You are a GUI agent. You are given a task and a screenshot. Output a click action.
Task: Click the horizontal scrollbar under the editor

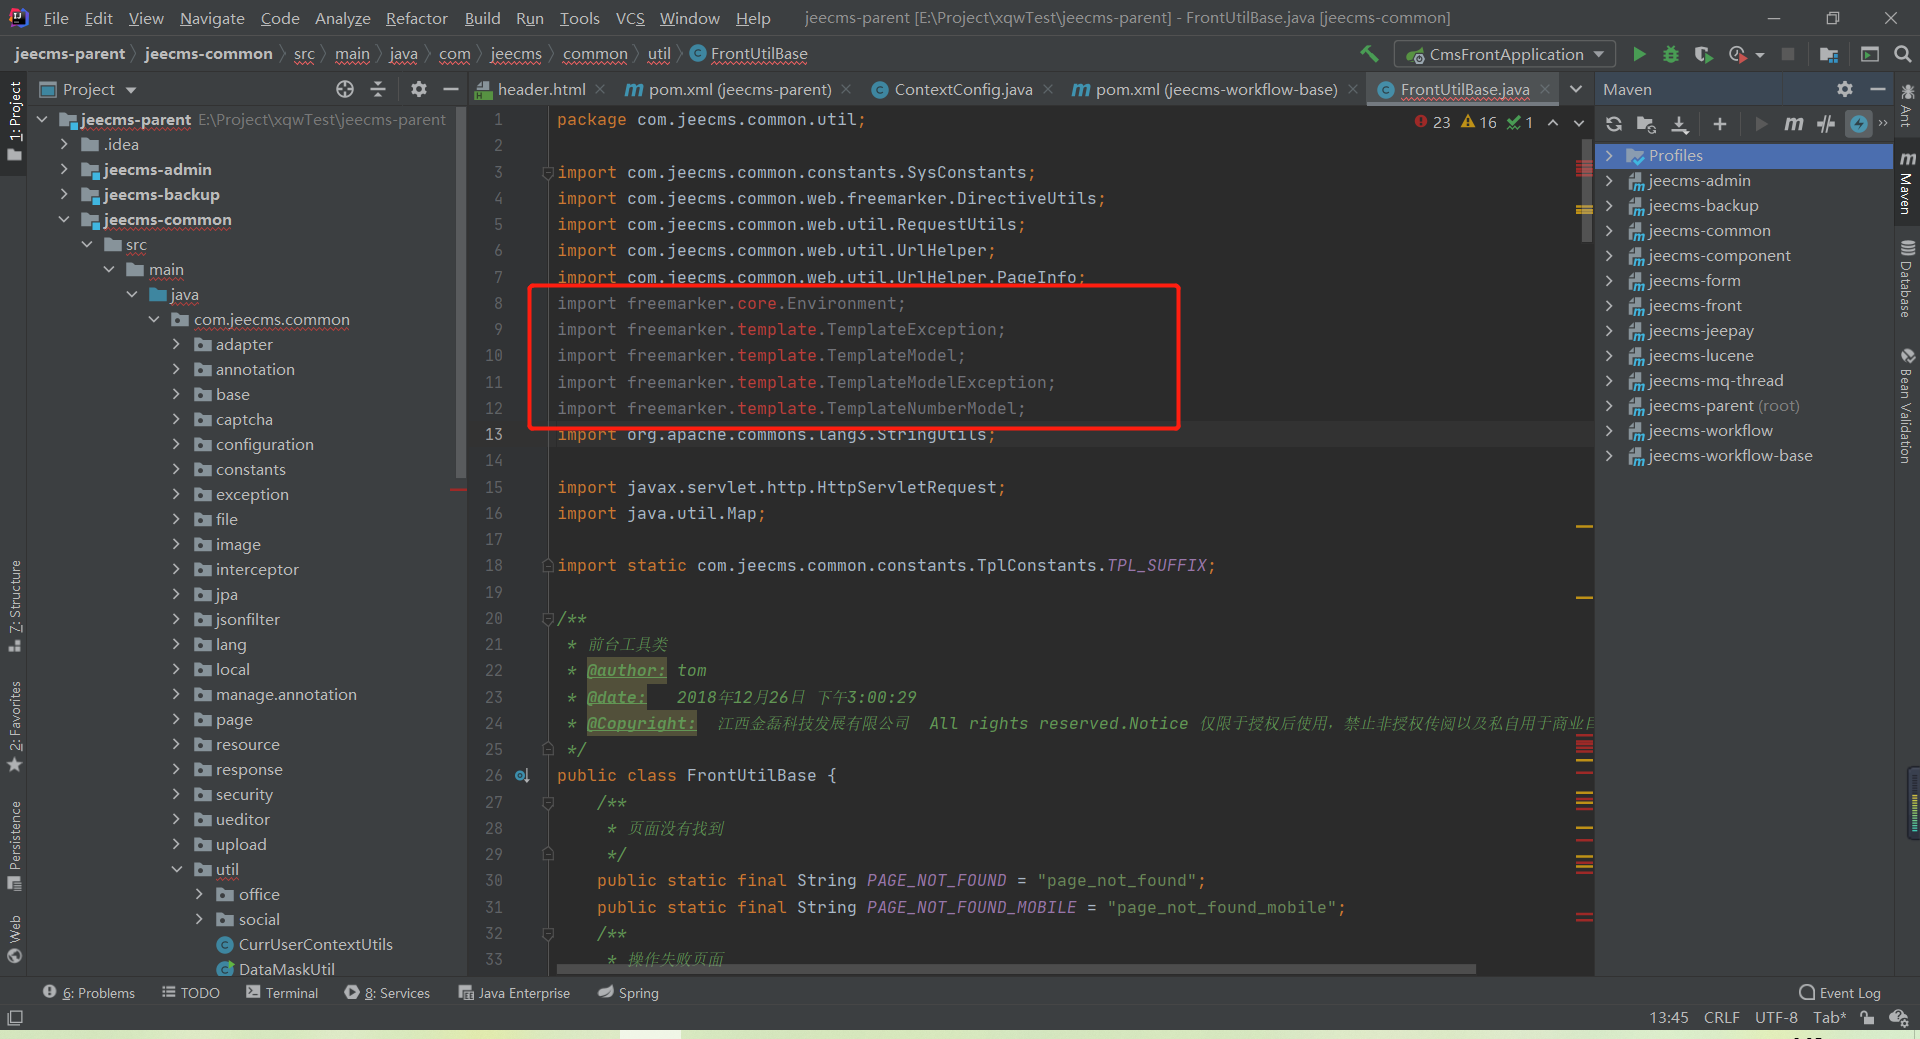[1015, 969]
